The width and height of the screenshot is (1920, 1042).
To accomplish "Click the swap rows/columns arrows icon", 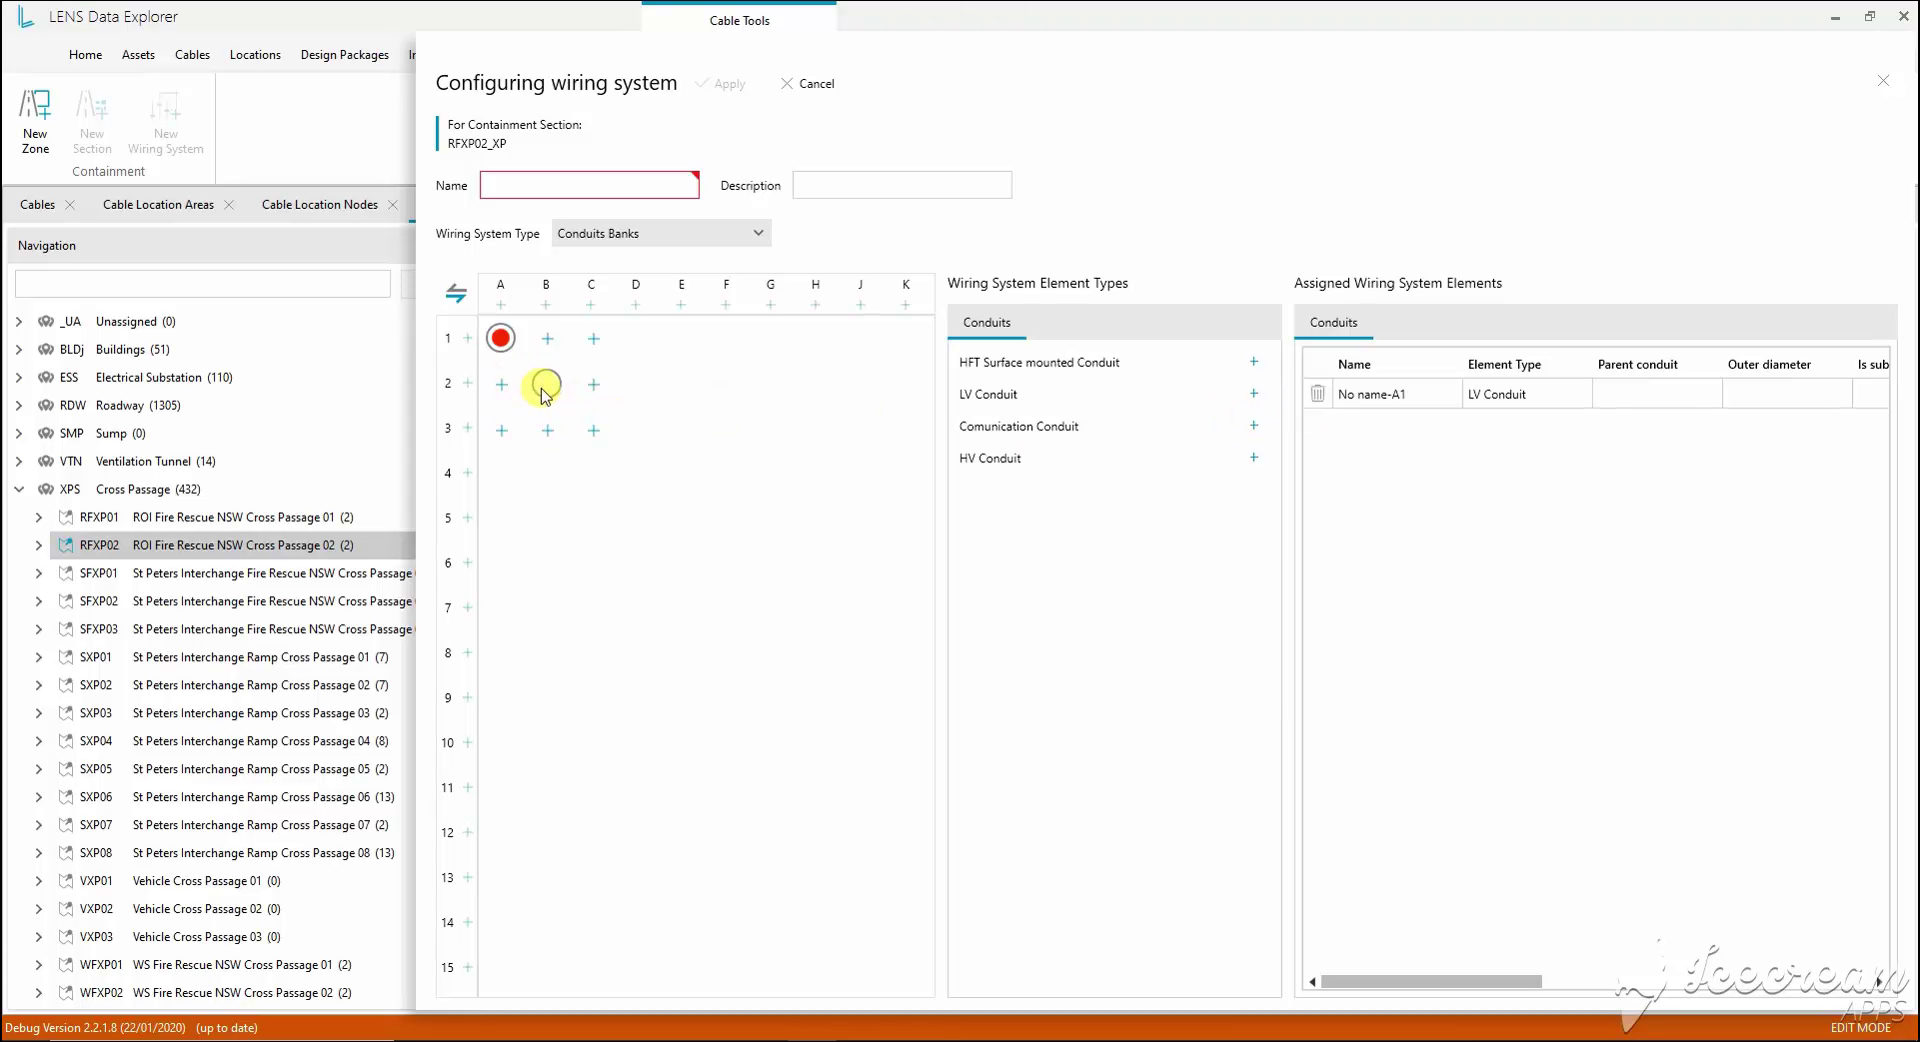I will coord(456,293).
